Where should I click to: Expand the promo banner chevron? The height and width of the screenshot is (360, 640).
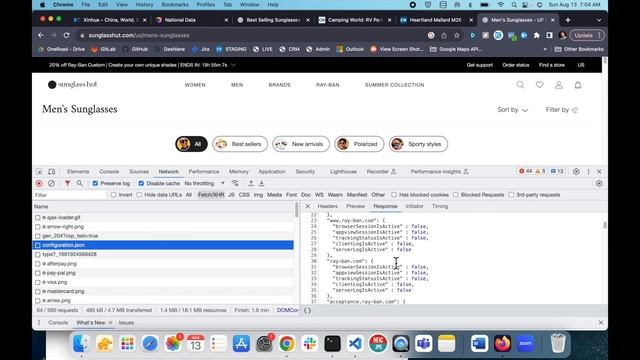tap(233, 65)
